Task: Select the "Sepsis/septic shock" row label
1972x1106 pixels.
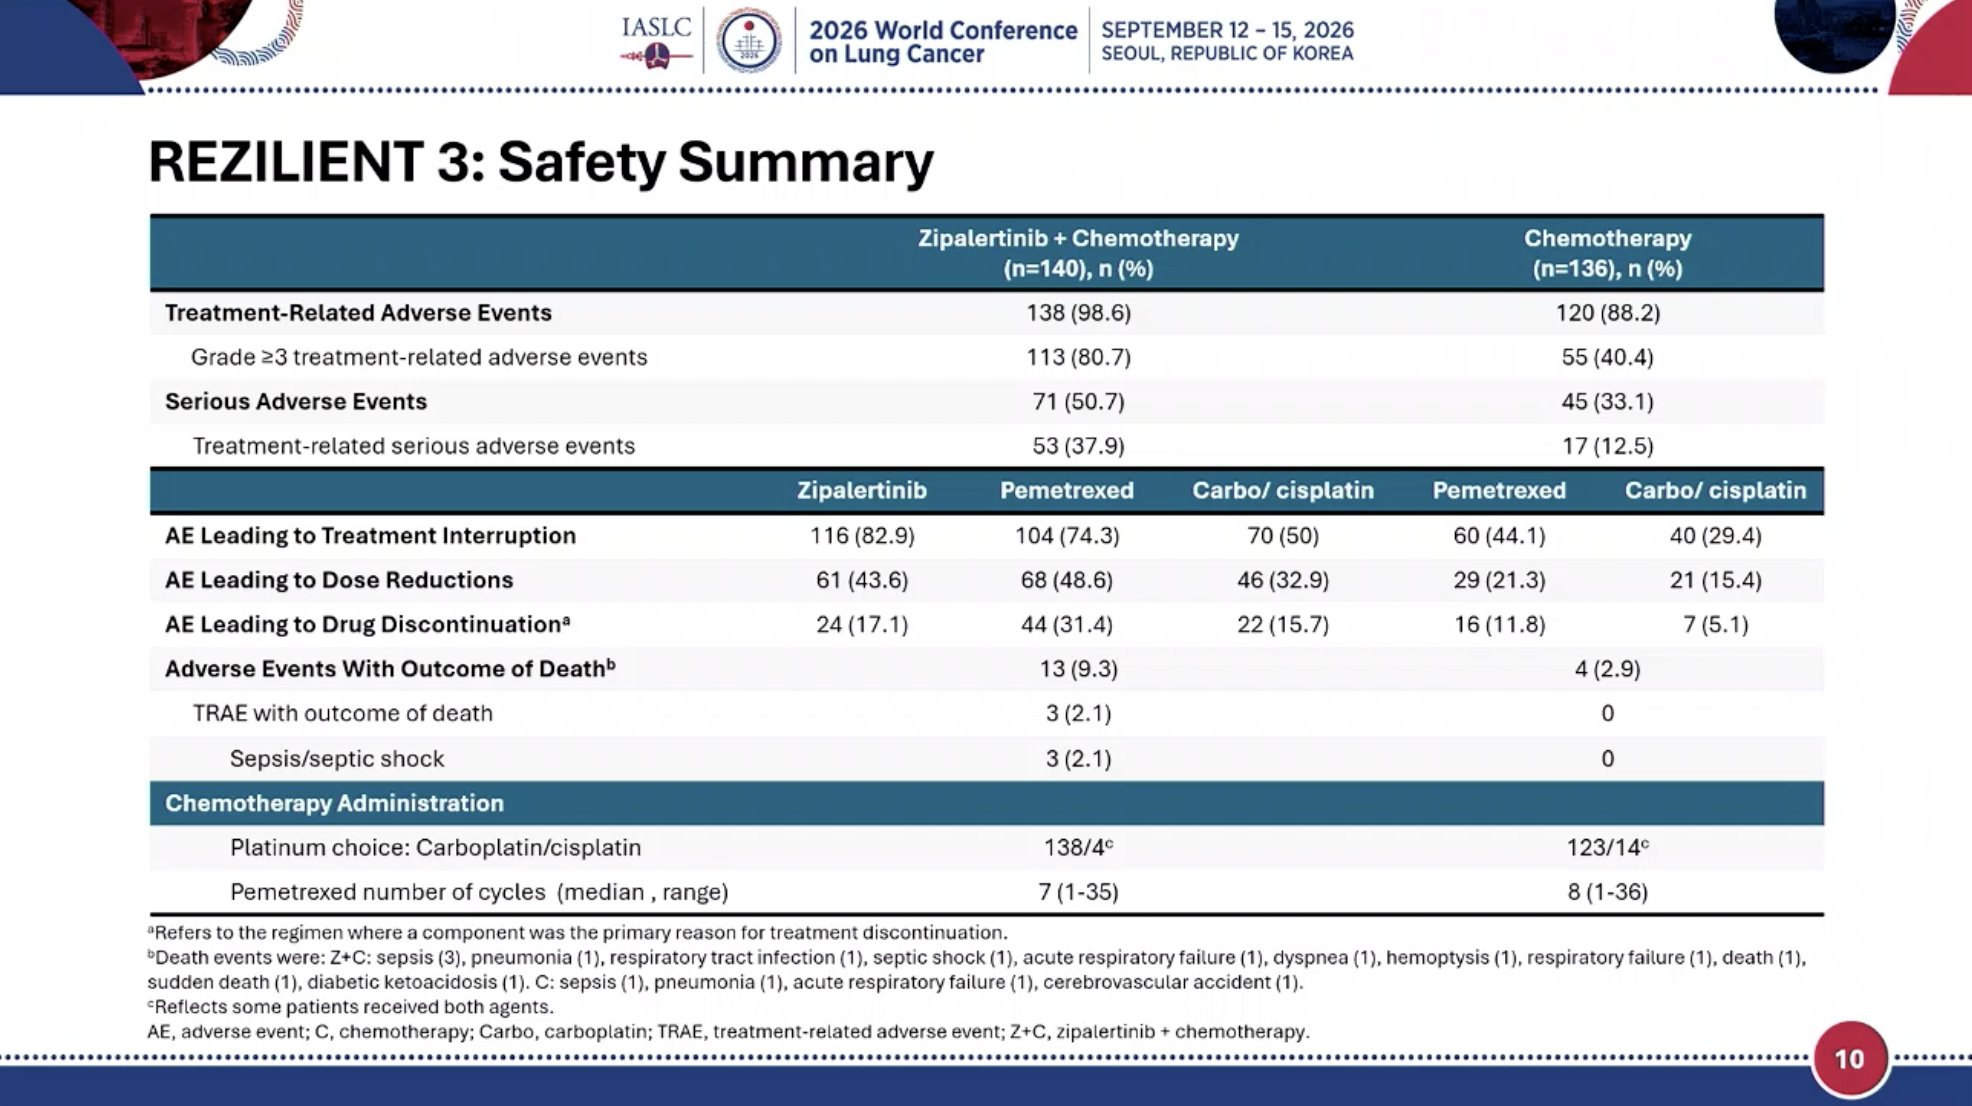Action: [x=337, y=759]
